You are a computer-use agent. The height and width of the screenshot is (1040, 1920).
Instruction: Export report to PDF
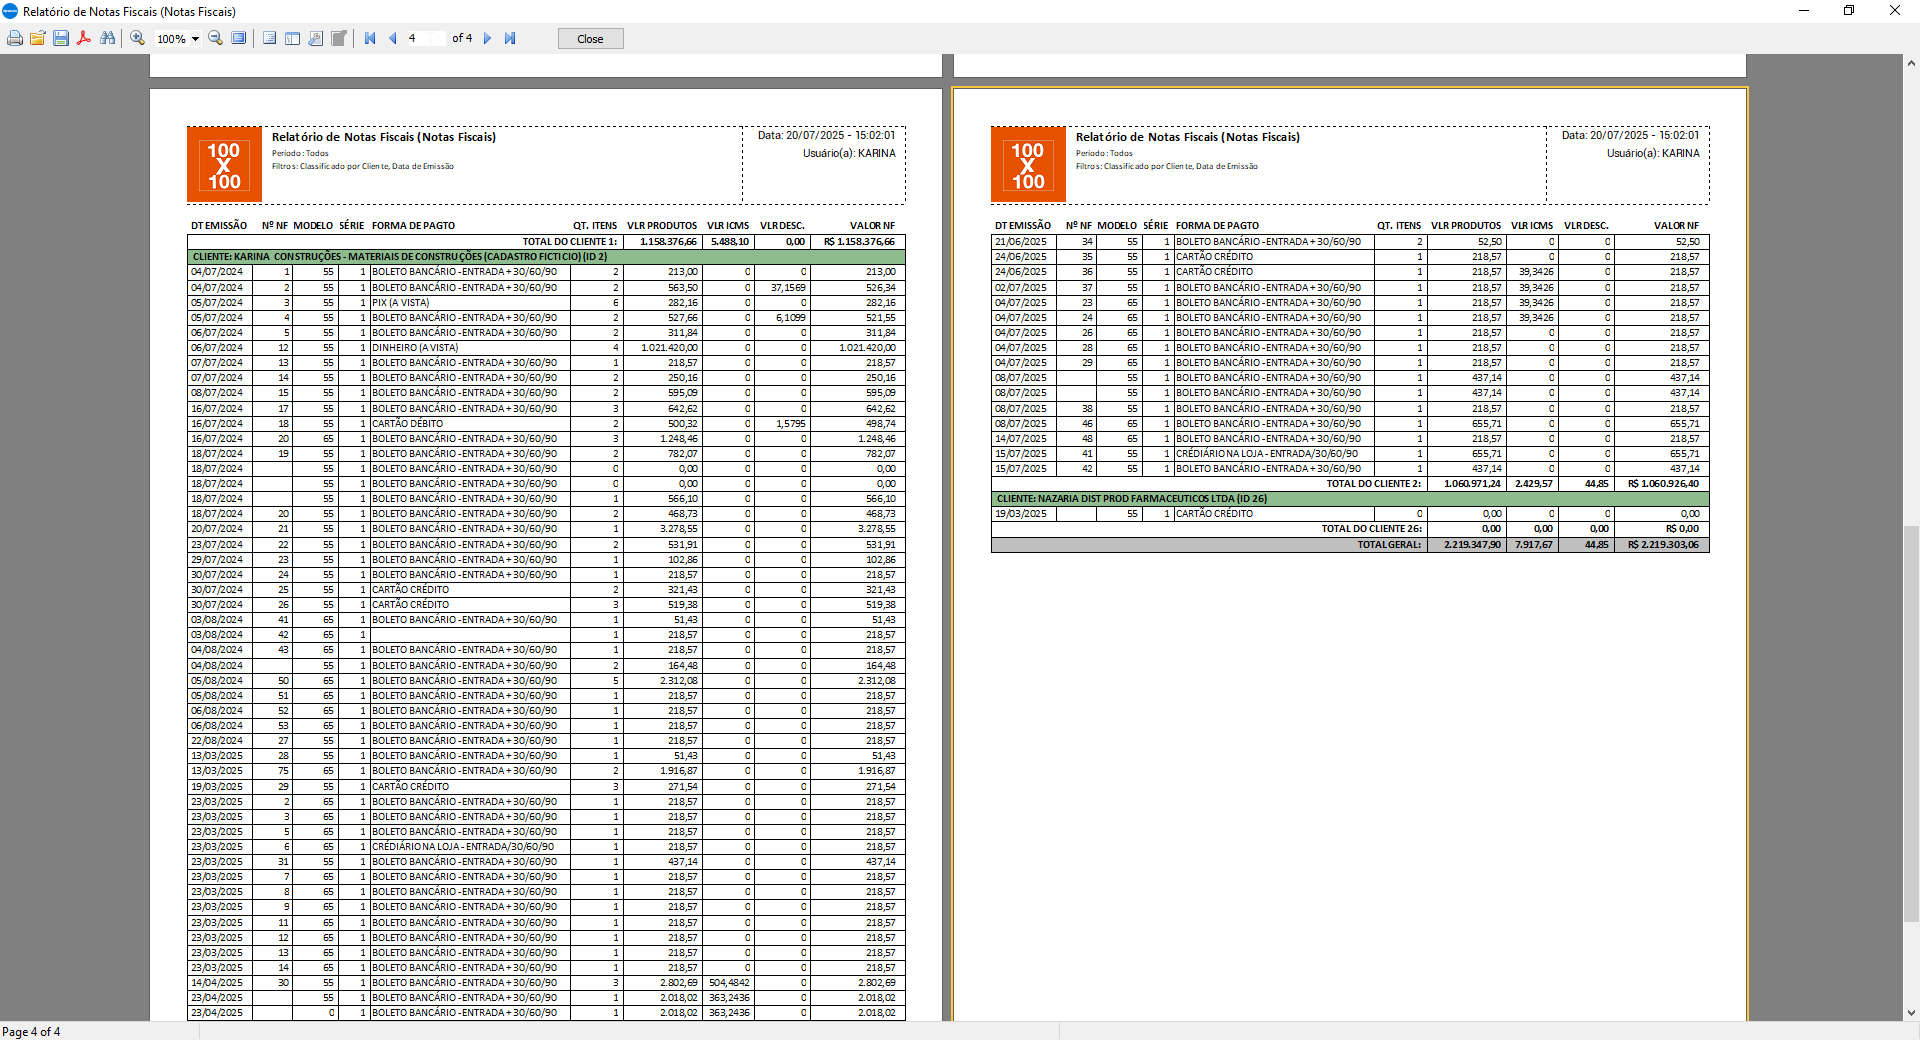(84, 39)
